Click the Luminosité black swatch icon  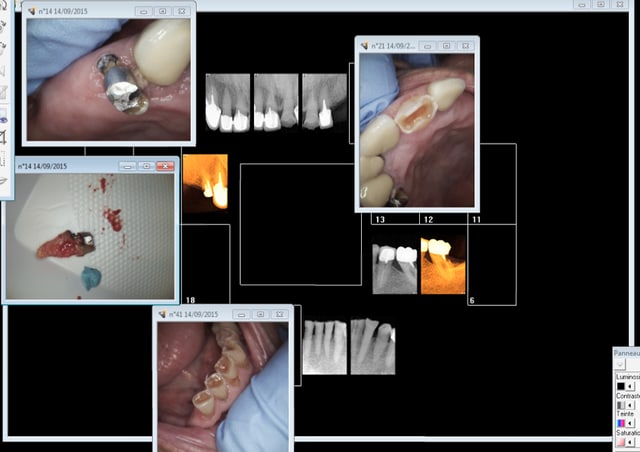coord(621,385)
